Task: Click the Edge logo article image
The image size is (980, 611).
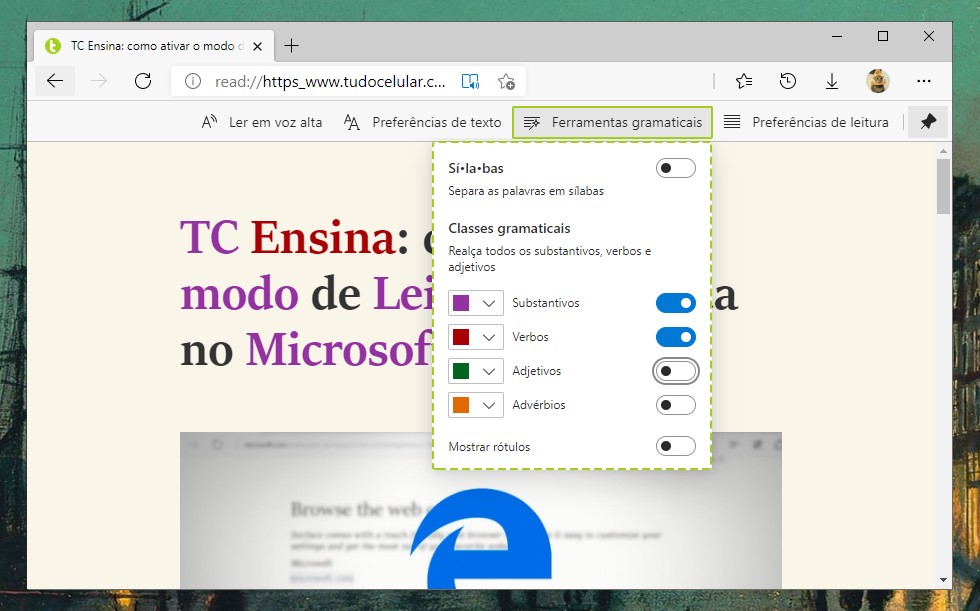Action: point(481,510)
